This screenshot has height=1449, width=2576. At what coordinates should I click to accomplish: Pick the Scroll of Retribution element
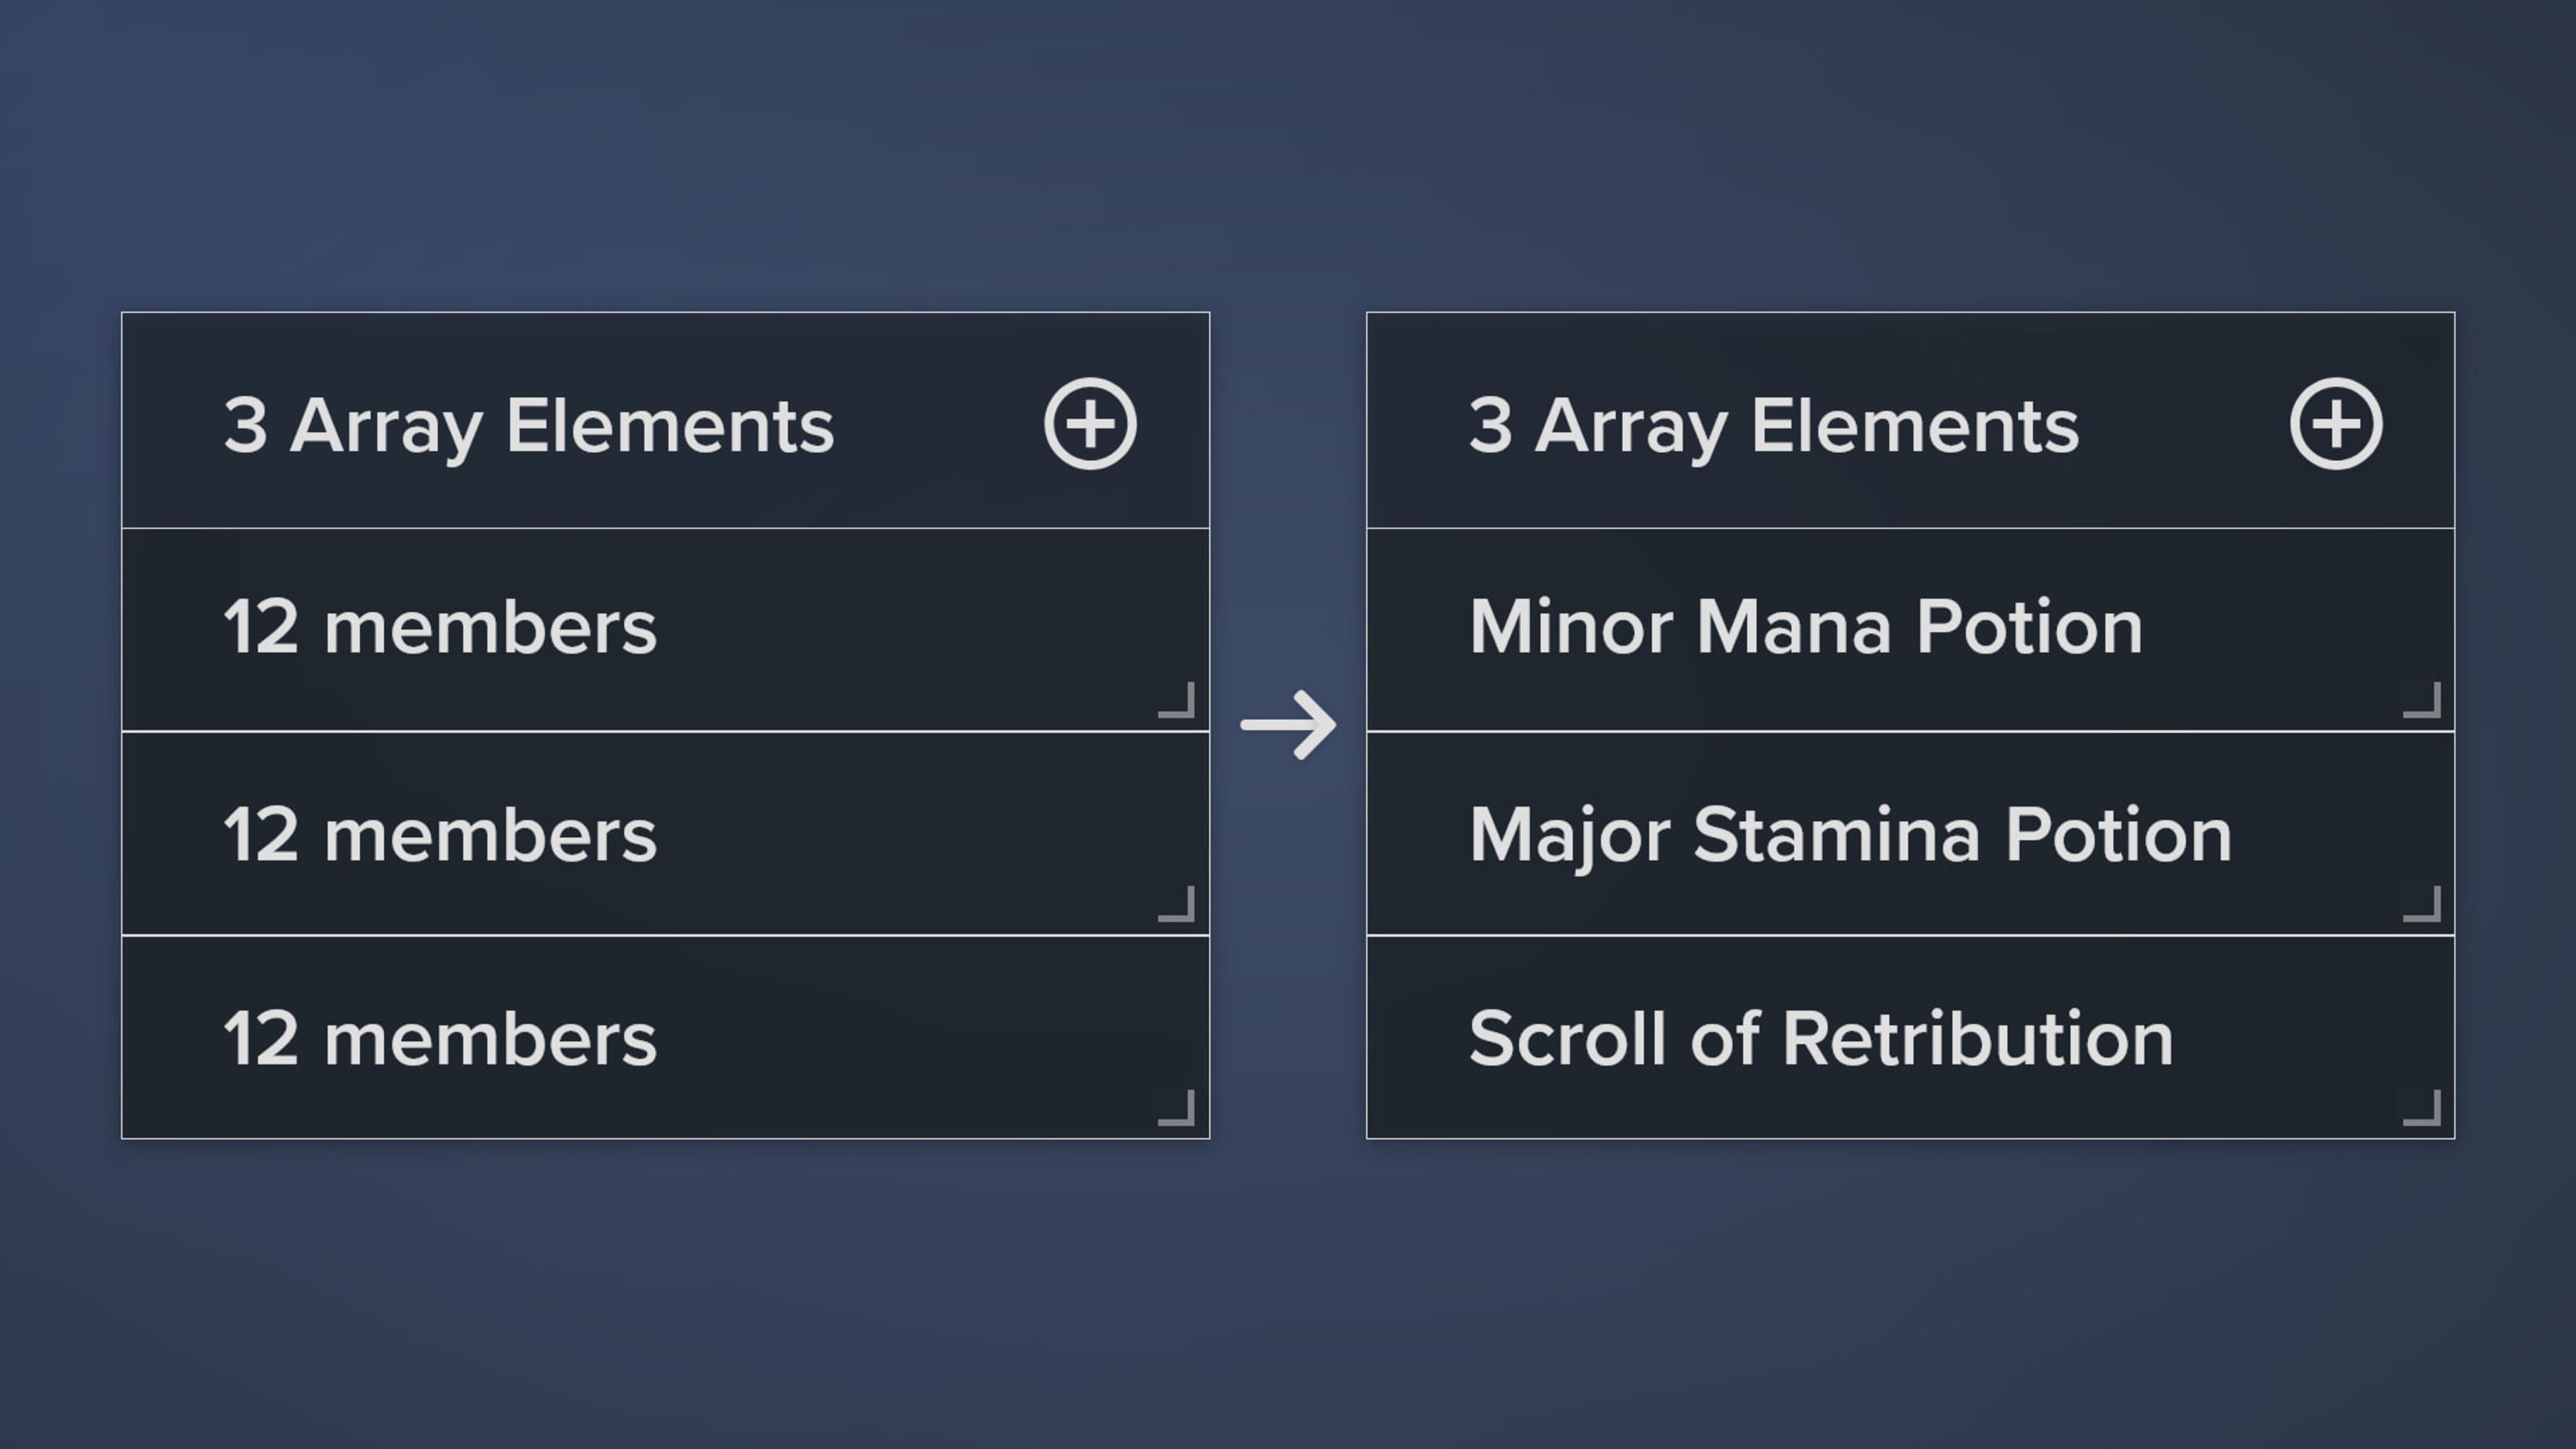(x=1820, y=1039)
